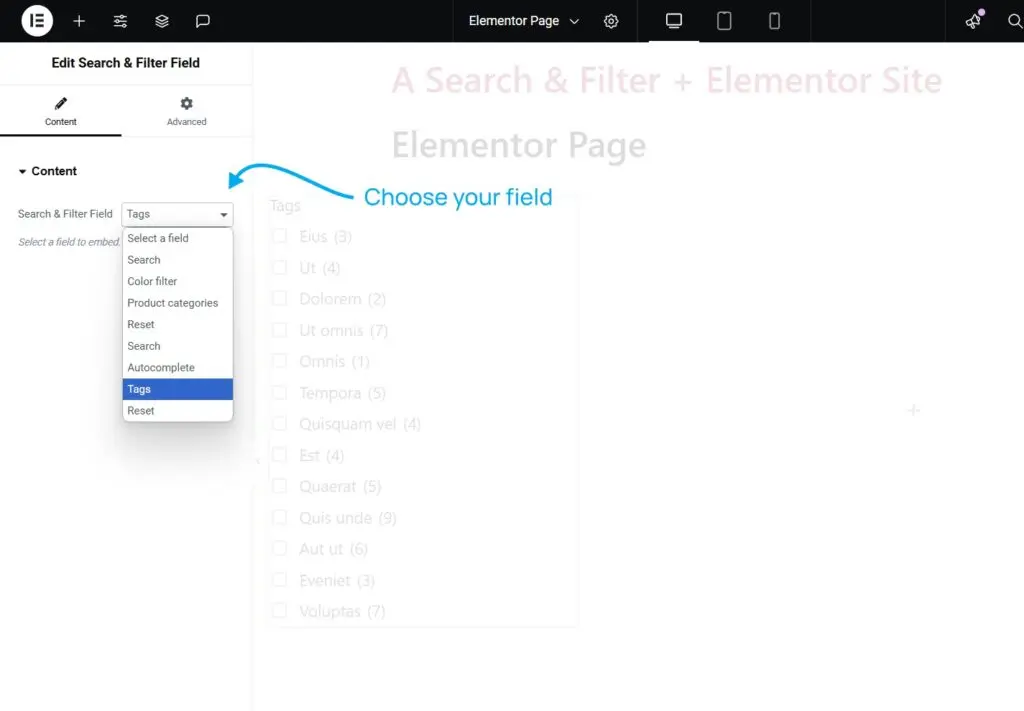Collapse the Content section
Screen dimensions: 1024x711
(48, 171)
